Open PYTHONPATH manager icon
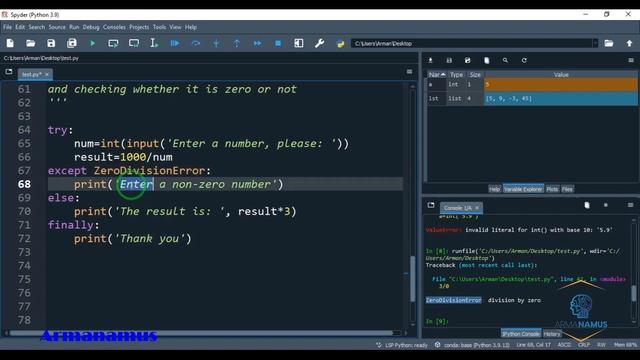The width and height of the screenshot is (640, 360). coord(340,43)
